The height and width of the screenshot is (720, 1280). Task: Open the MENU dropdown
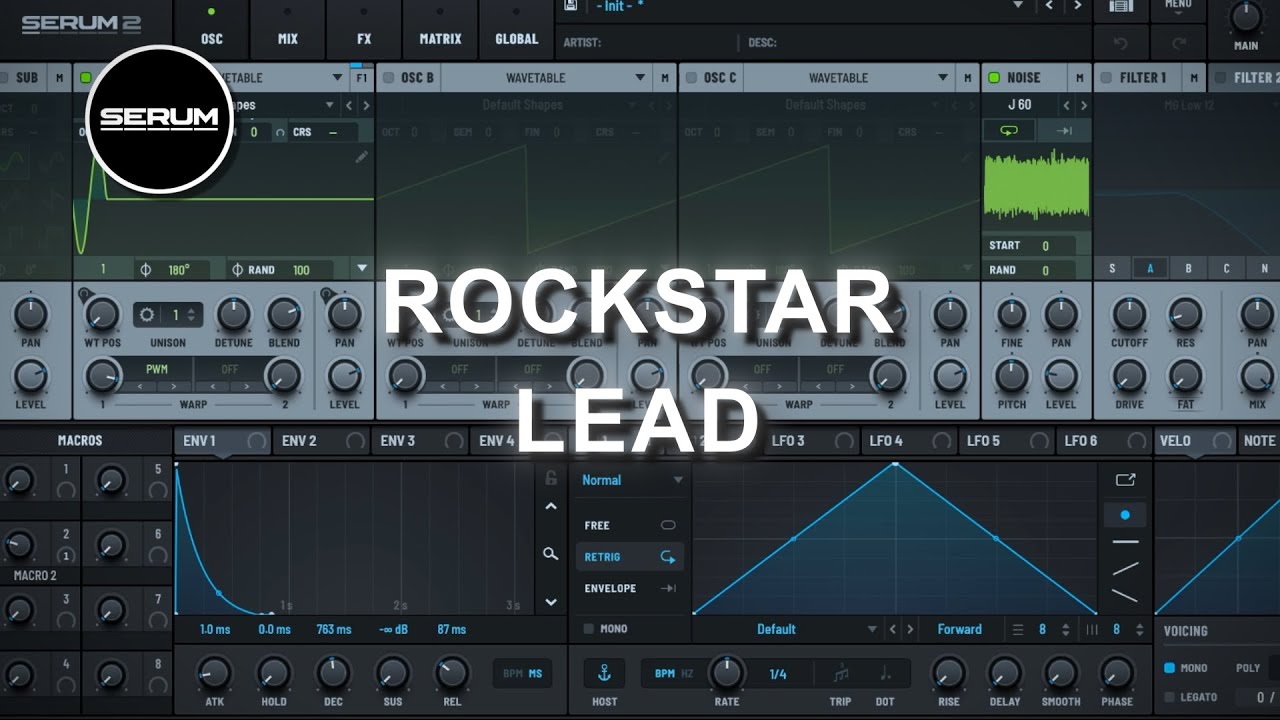[1179, 7]
